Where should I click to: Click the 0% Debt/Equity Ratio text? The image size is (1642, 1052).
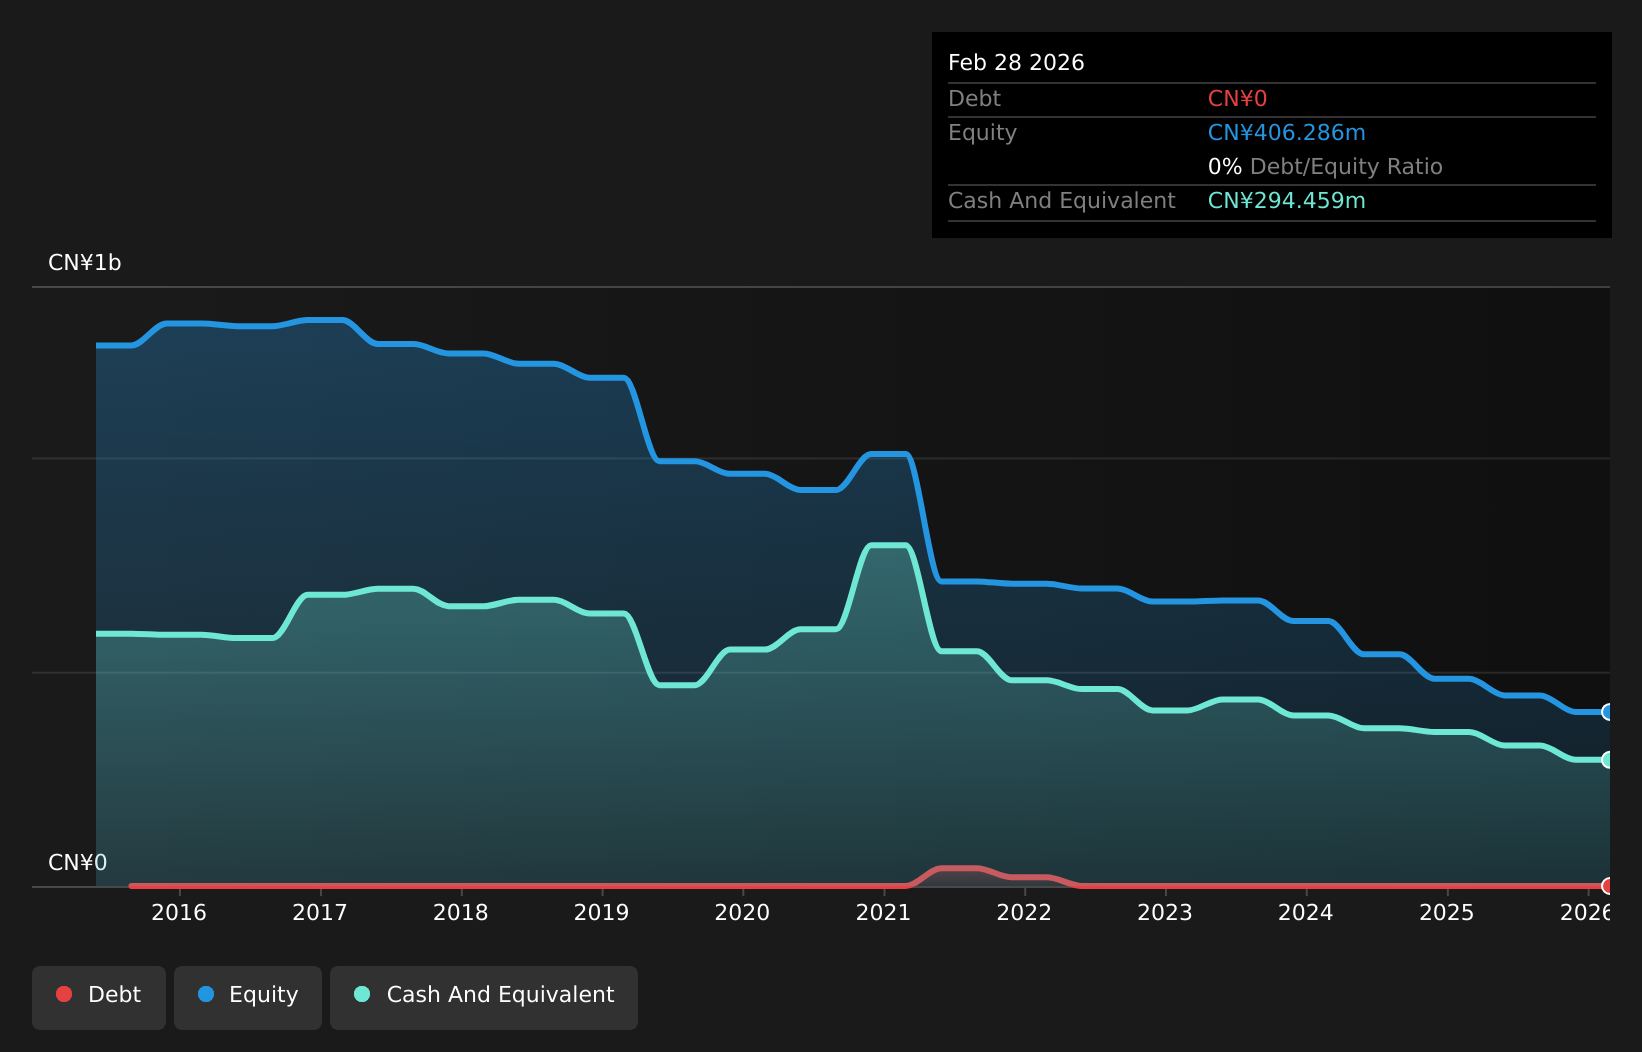click(1325, 167)
